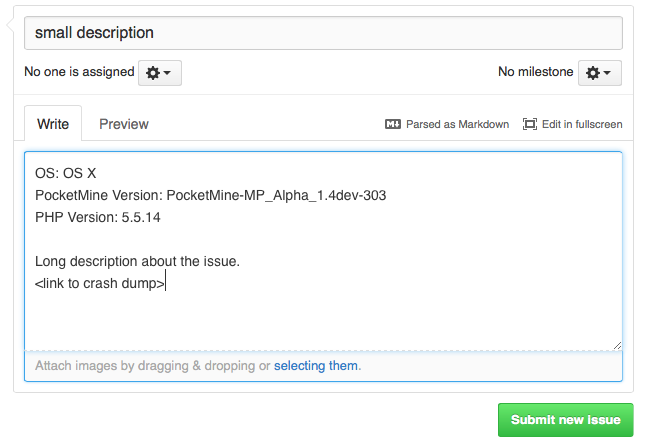Open the milestone gear menu

coord(599,73)
